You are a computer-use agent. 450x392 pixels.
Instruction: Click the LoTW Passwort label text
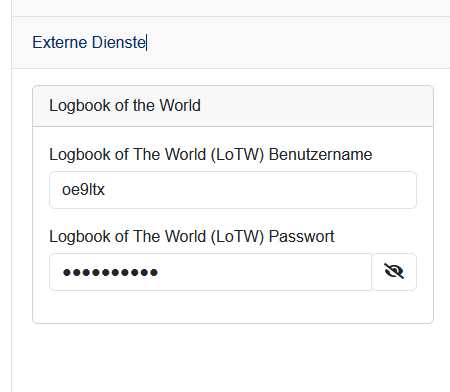point(192,237)
